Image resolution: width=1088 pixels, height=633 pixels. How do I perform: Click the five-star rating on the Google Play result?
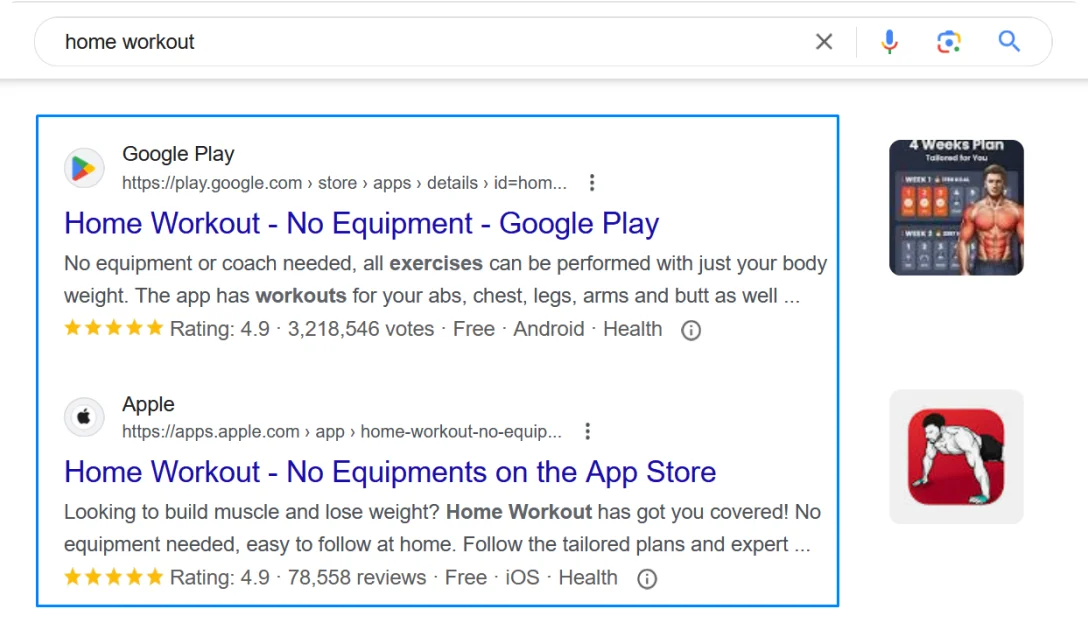(x=114, y=328)
